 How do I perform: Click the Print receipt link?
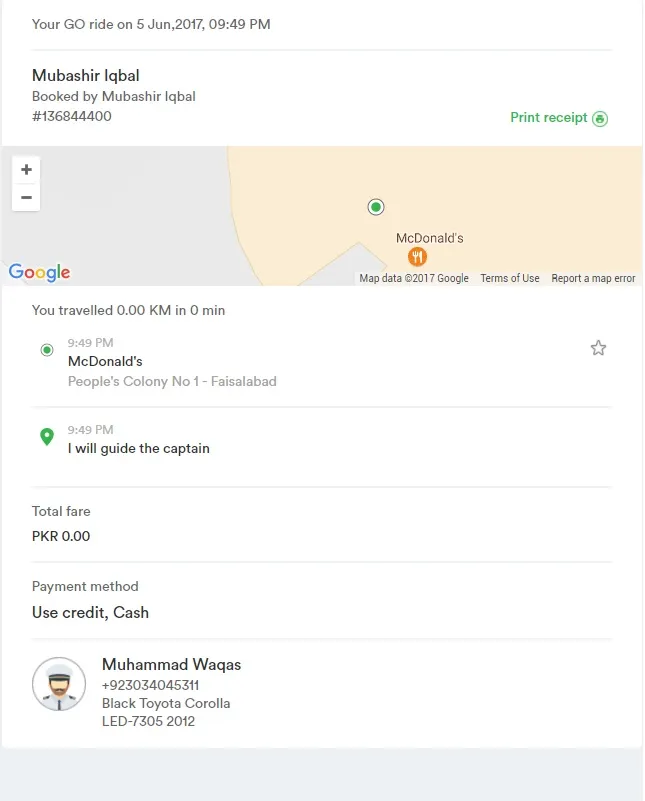[x=549, y=117]
